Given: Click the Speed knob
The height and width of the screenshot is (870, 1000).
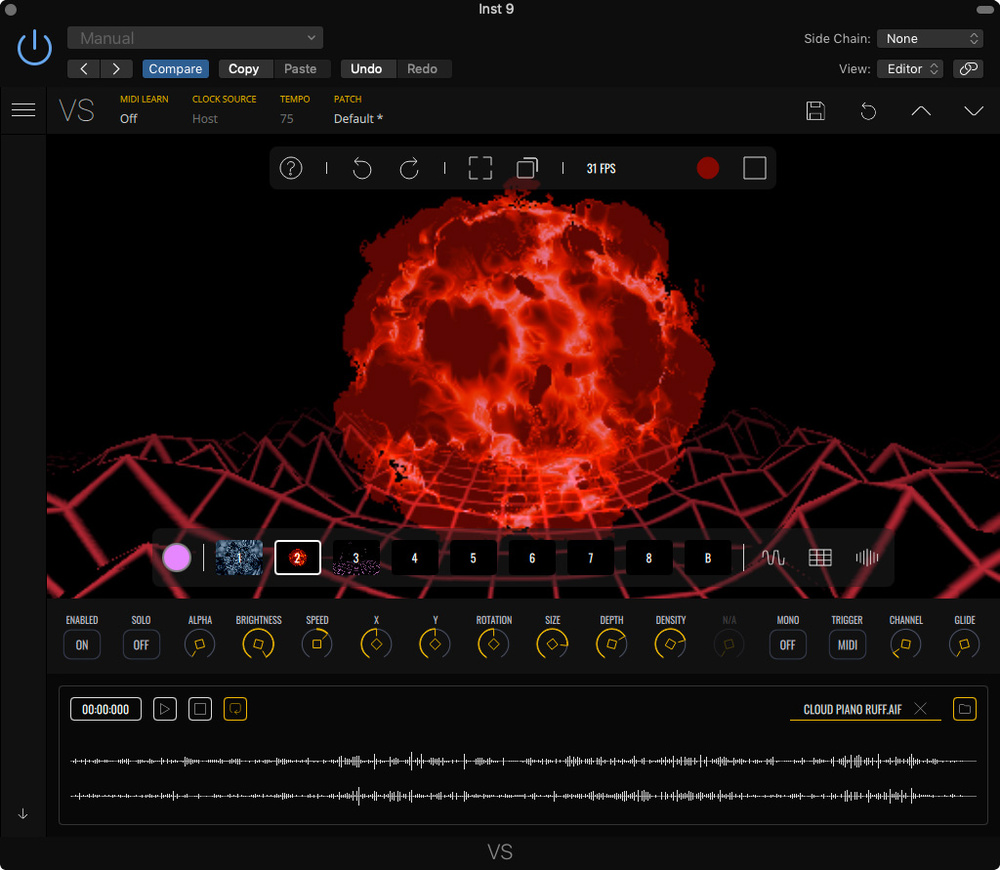Looking at the screenshot, I should [x=317, y=644].
